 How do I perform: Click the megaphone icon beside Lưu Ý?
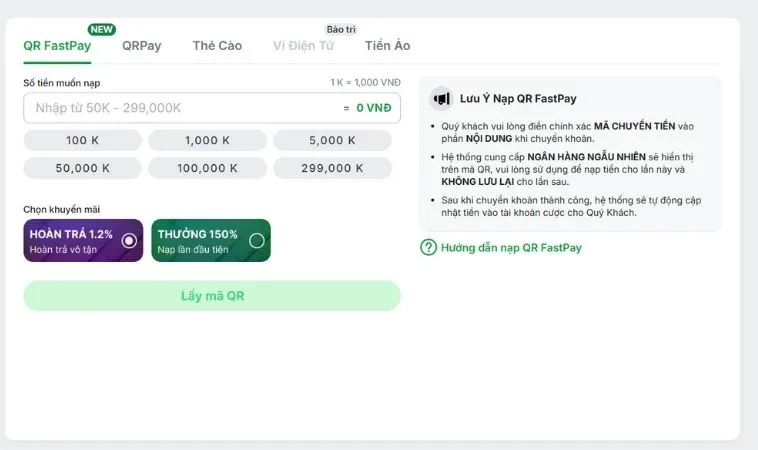(441, 99)
